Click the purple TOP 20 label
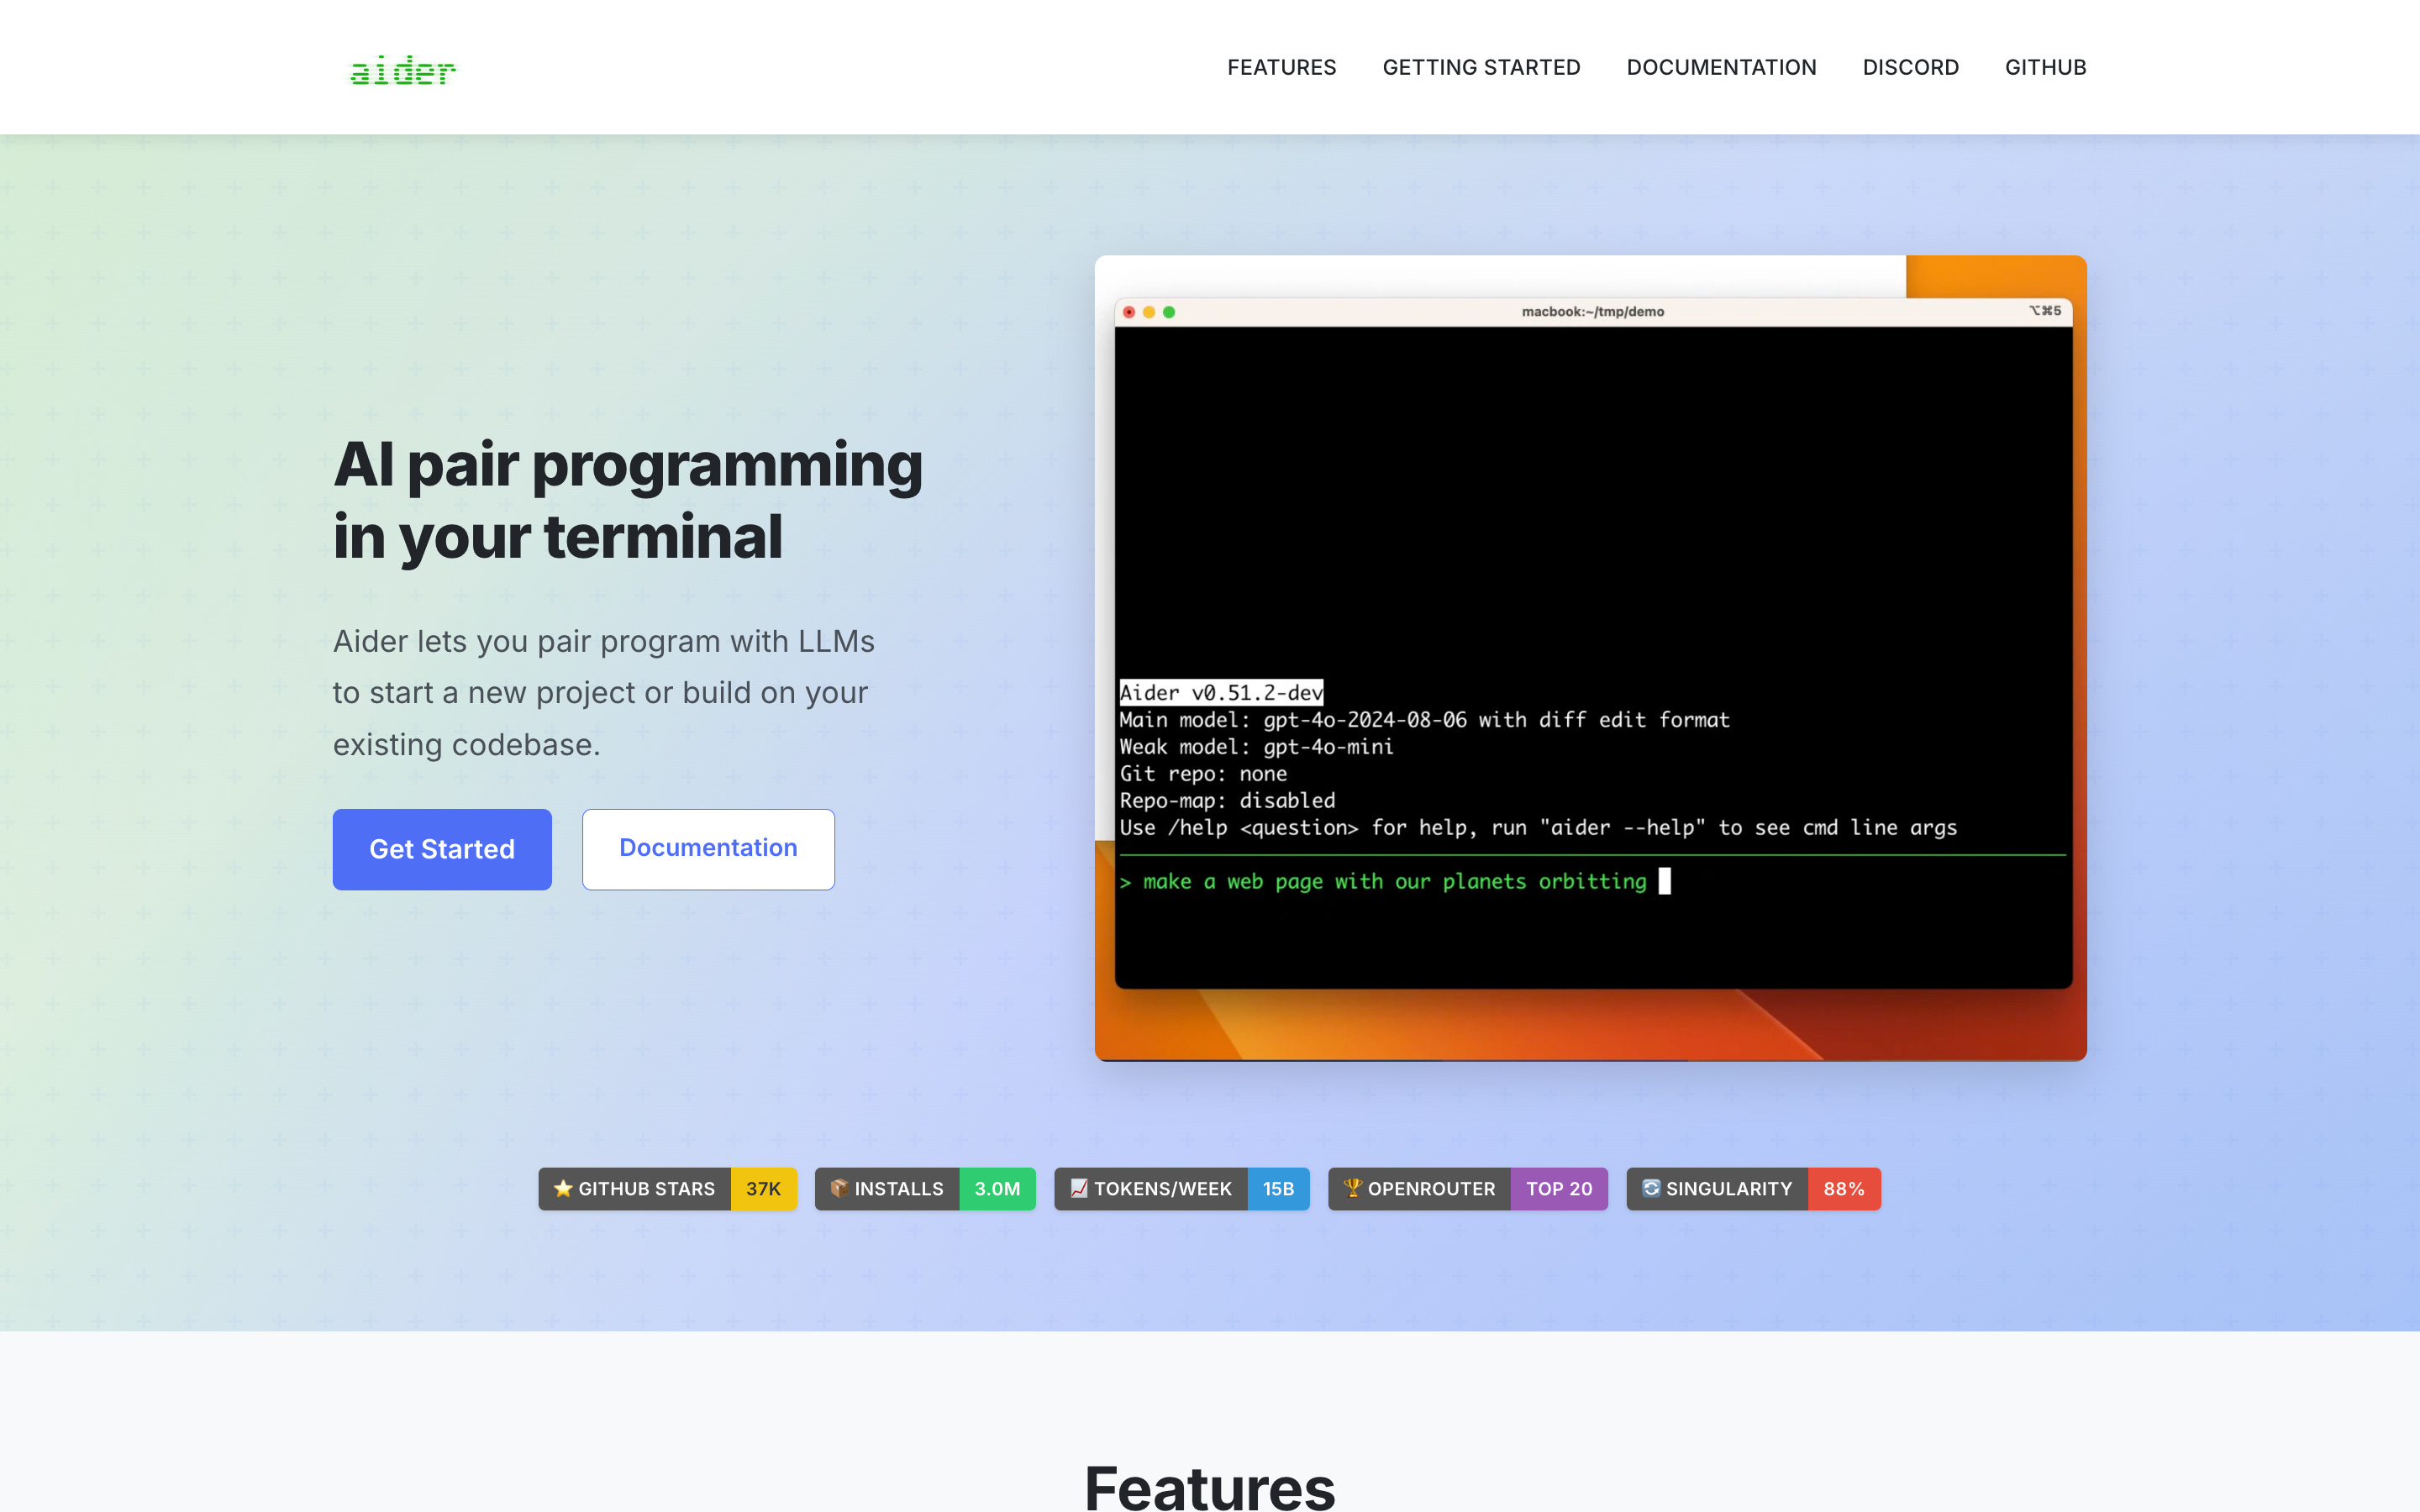The height and width of the screenshot is (1512, 2420). (x=1558, y=1189)
